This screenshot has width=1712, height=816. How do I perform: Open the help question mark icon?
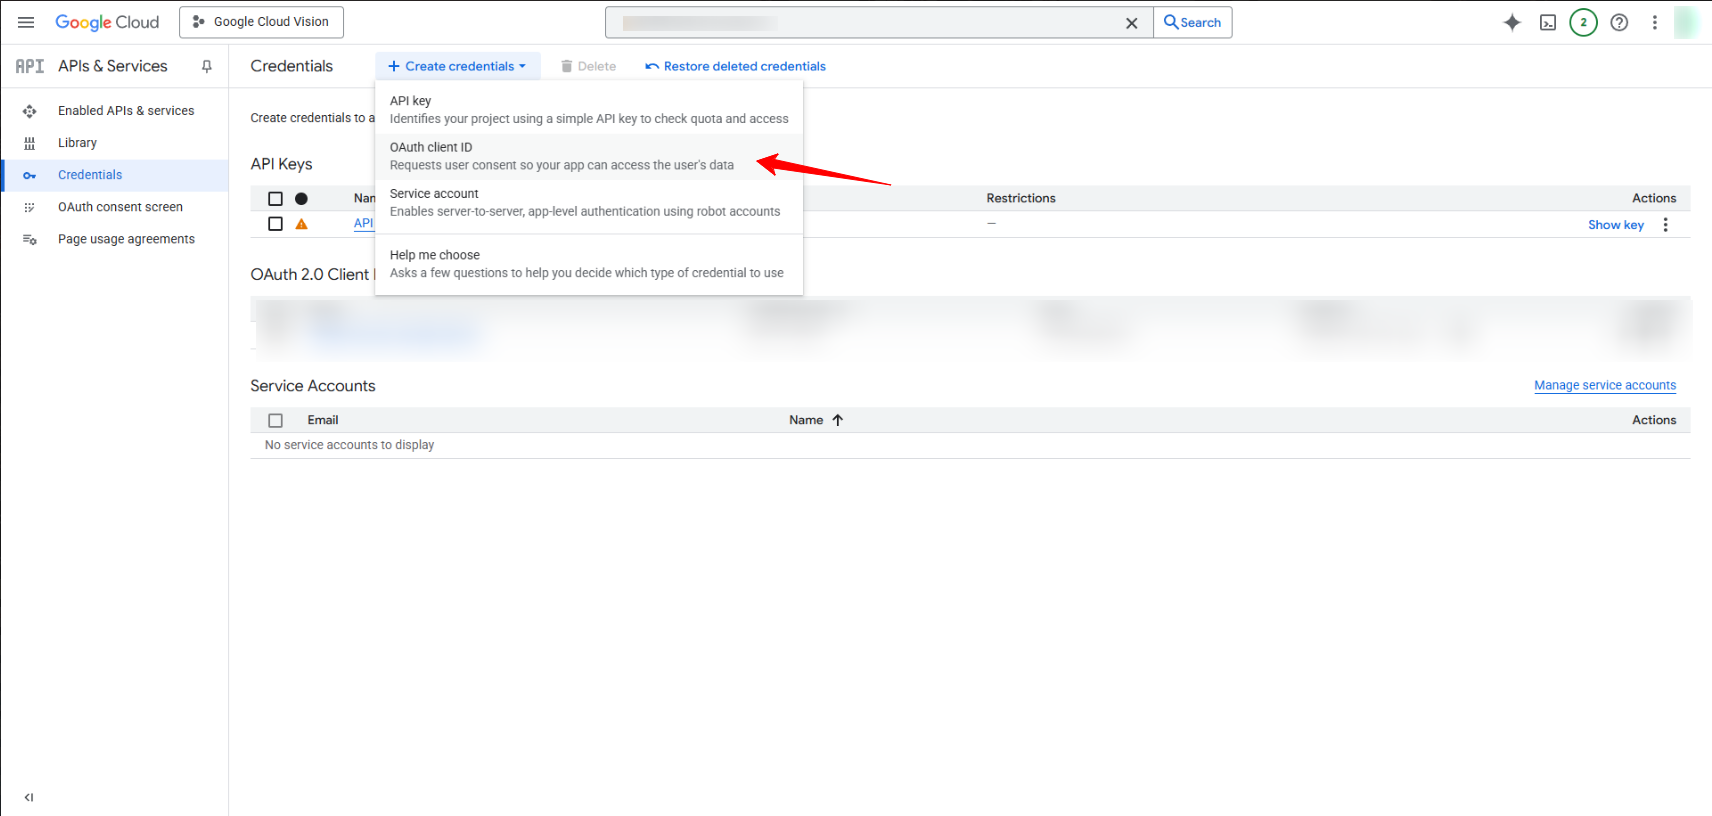coord(1619,22)
